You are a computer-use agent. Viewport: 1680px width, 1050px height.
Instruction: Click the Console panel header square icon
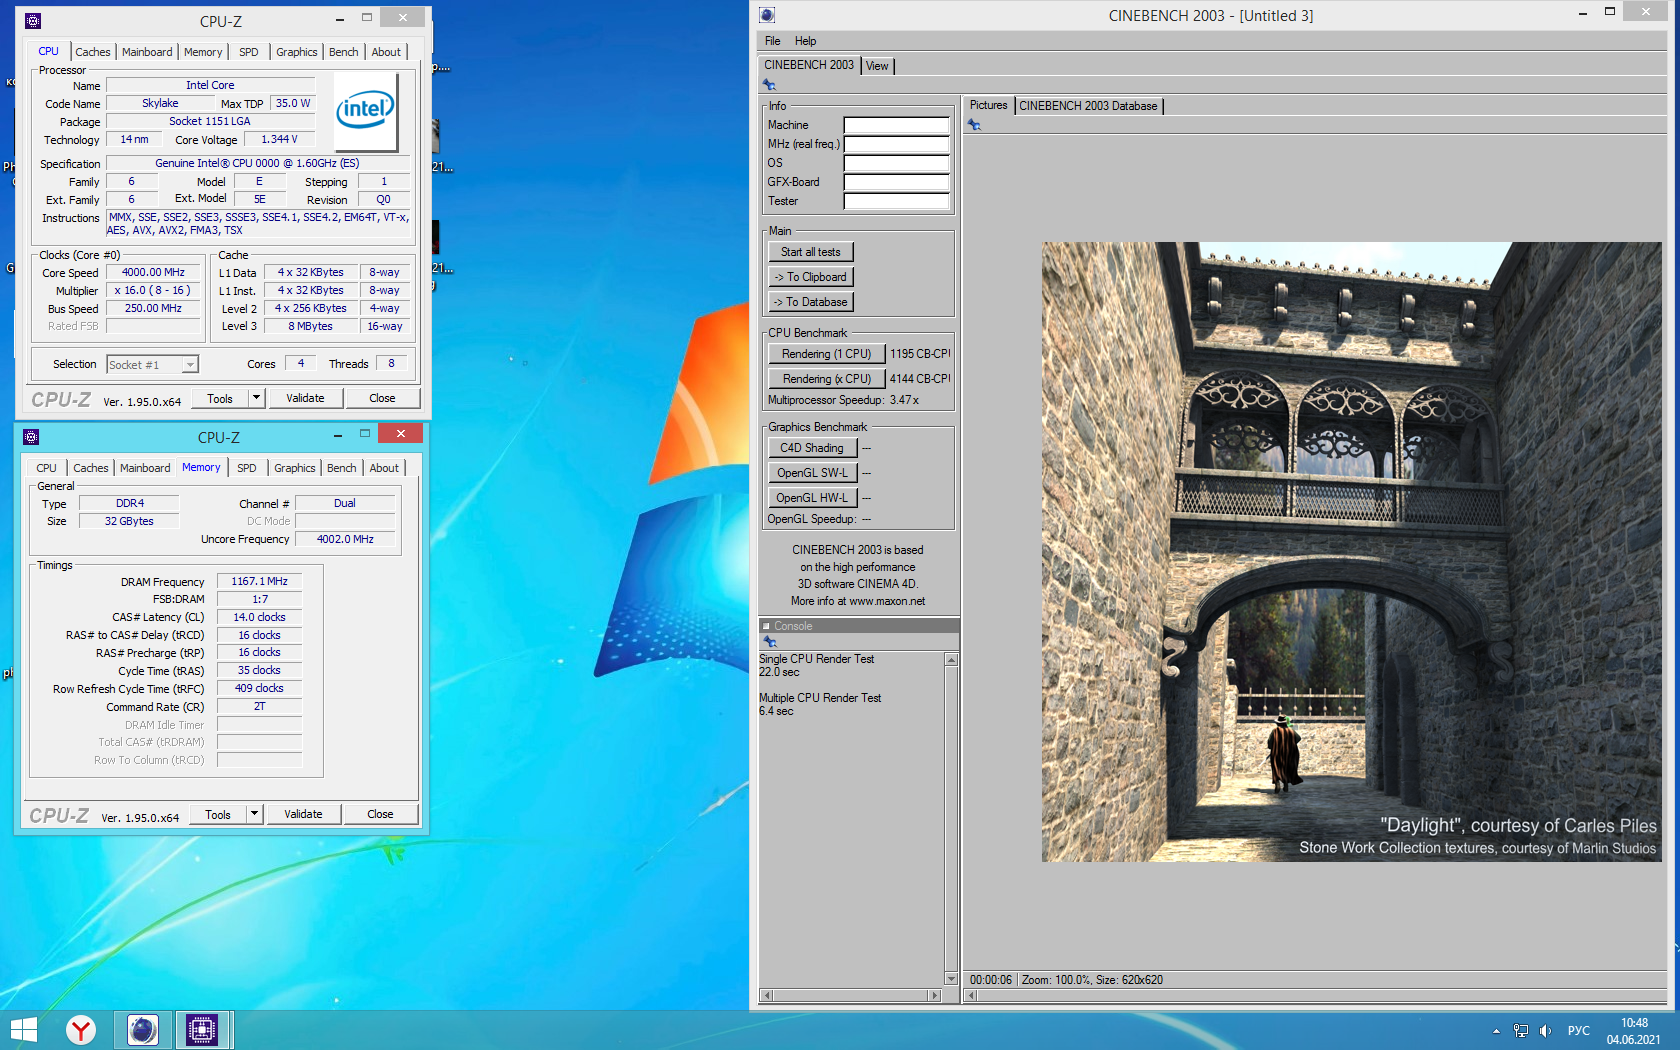point(766,626)
